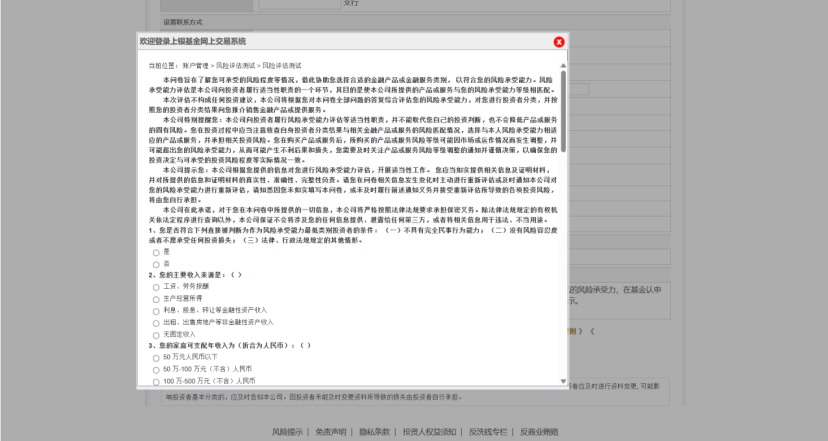Click the dialog scrollbar down arrow
828x441 pixels.
point(563,381)
